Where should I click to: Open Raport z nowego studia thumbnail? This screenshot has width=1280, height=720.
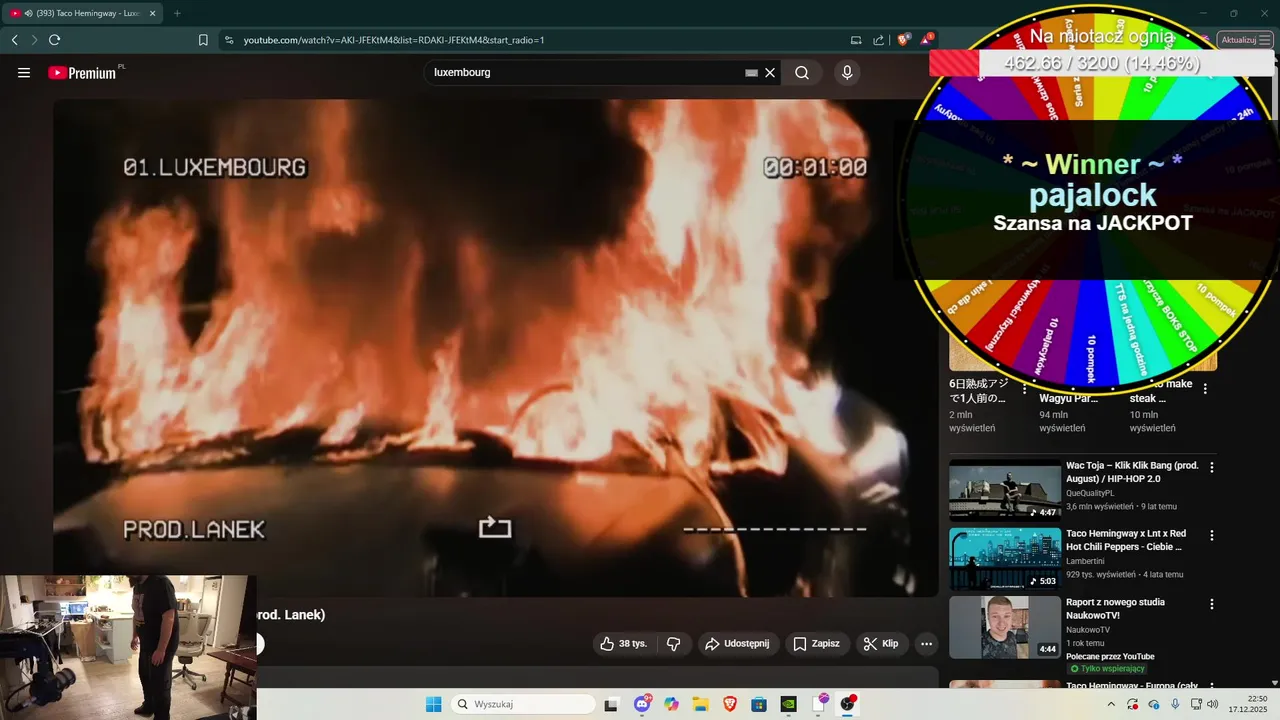tap(1004, 628)
